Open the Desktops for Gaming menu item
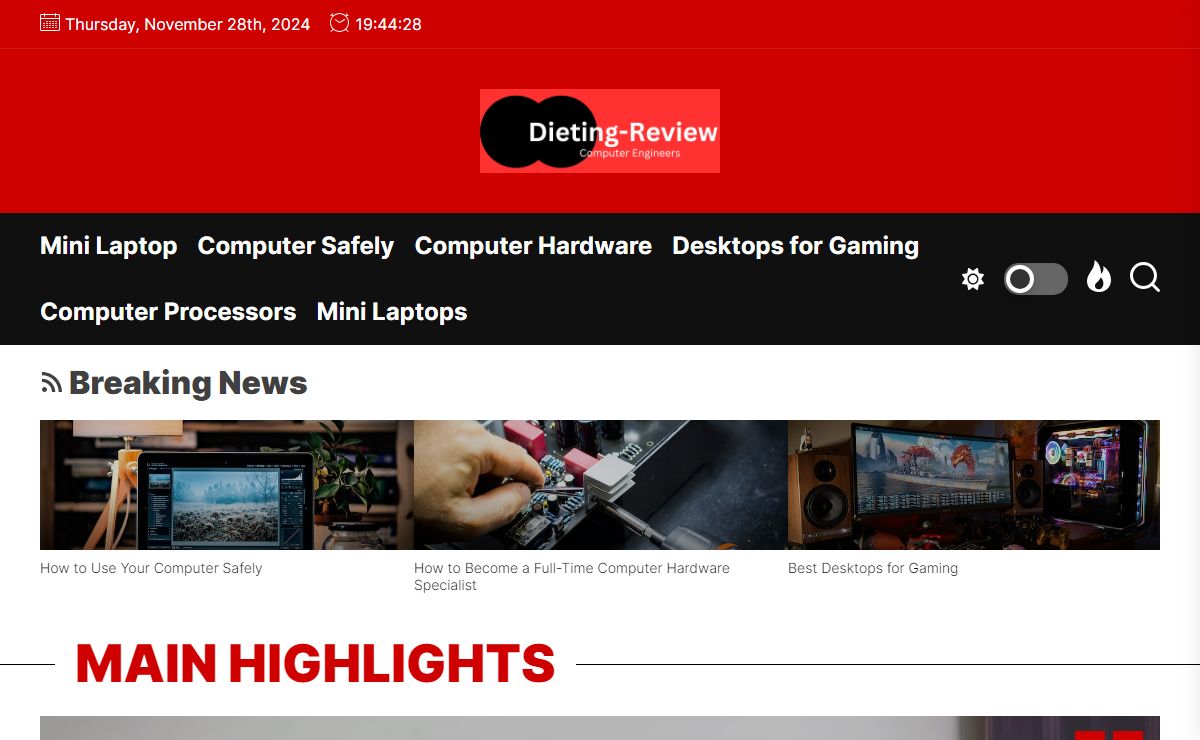Screen dimensions: 1200x740 point(795,246)
